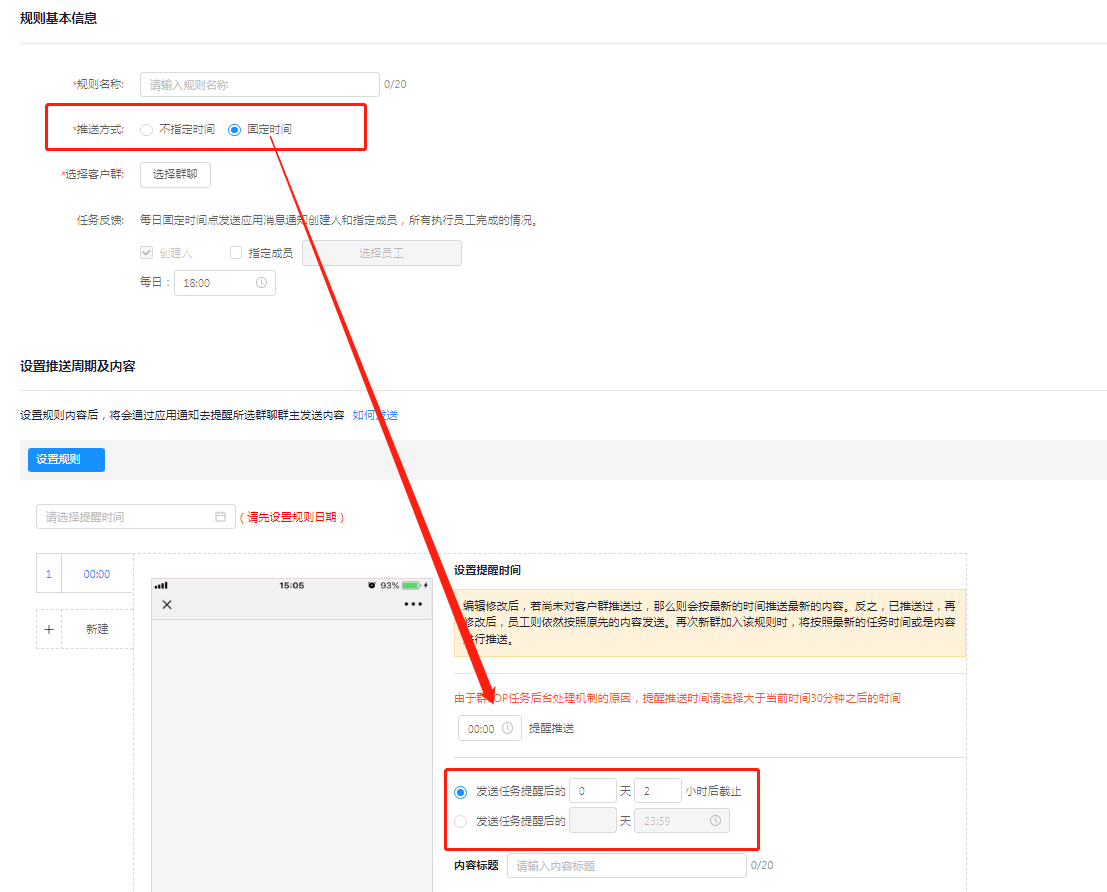This screenshot has height=892, width=1107.
Task: Open the 00:00 提醒推送 time picker
Action: tap(489, 728)
